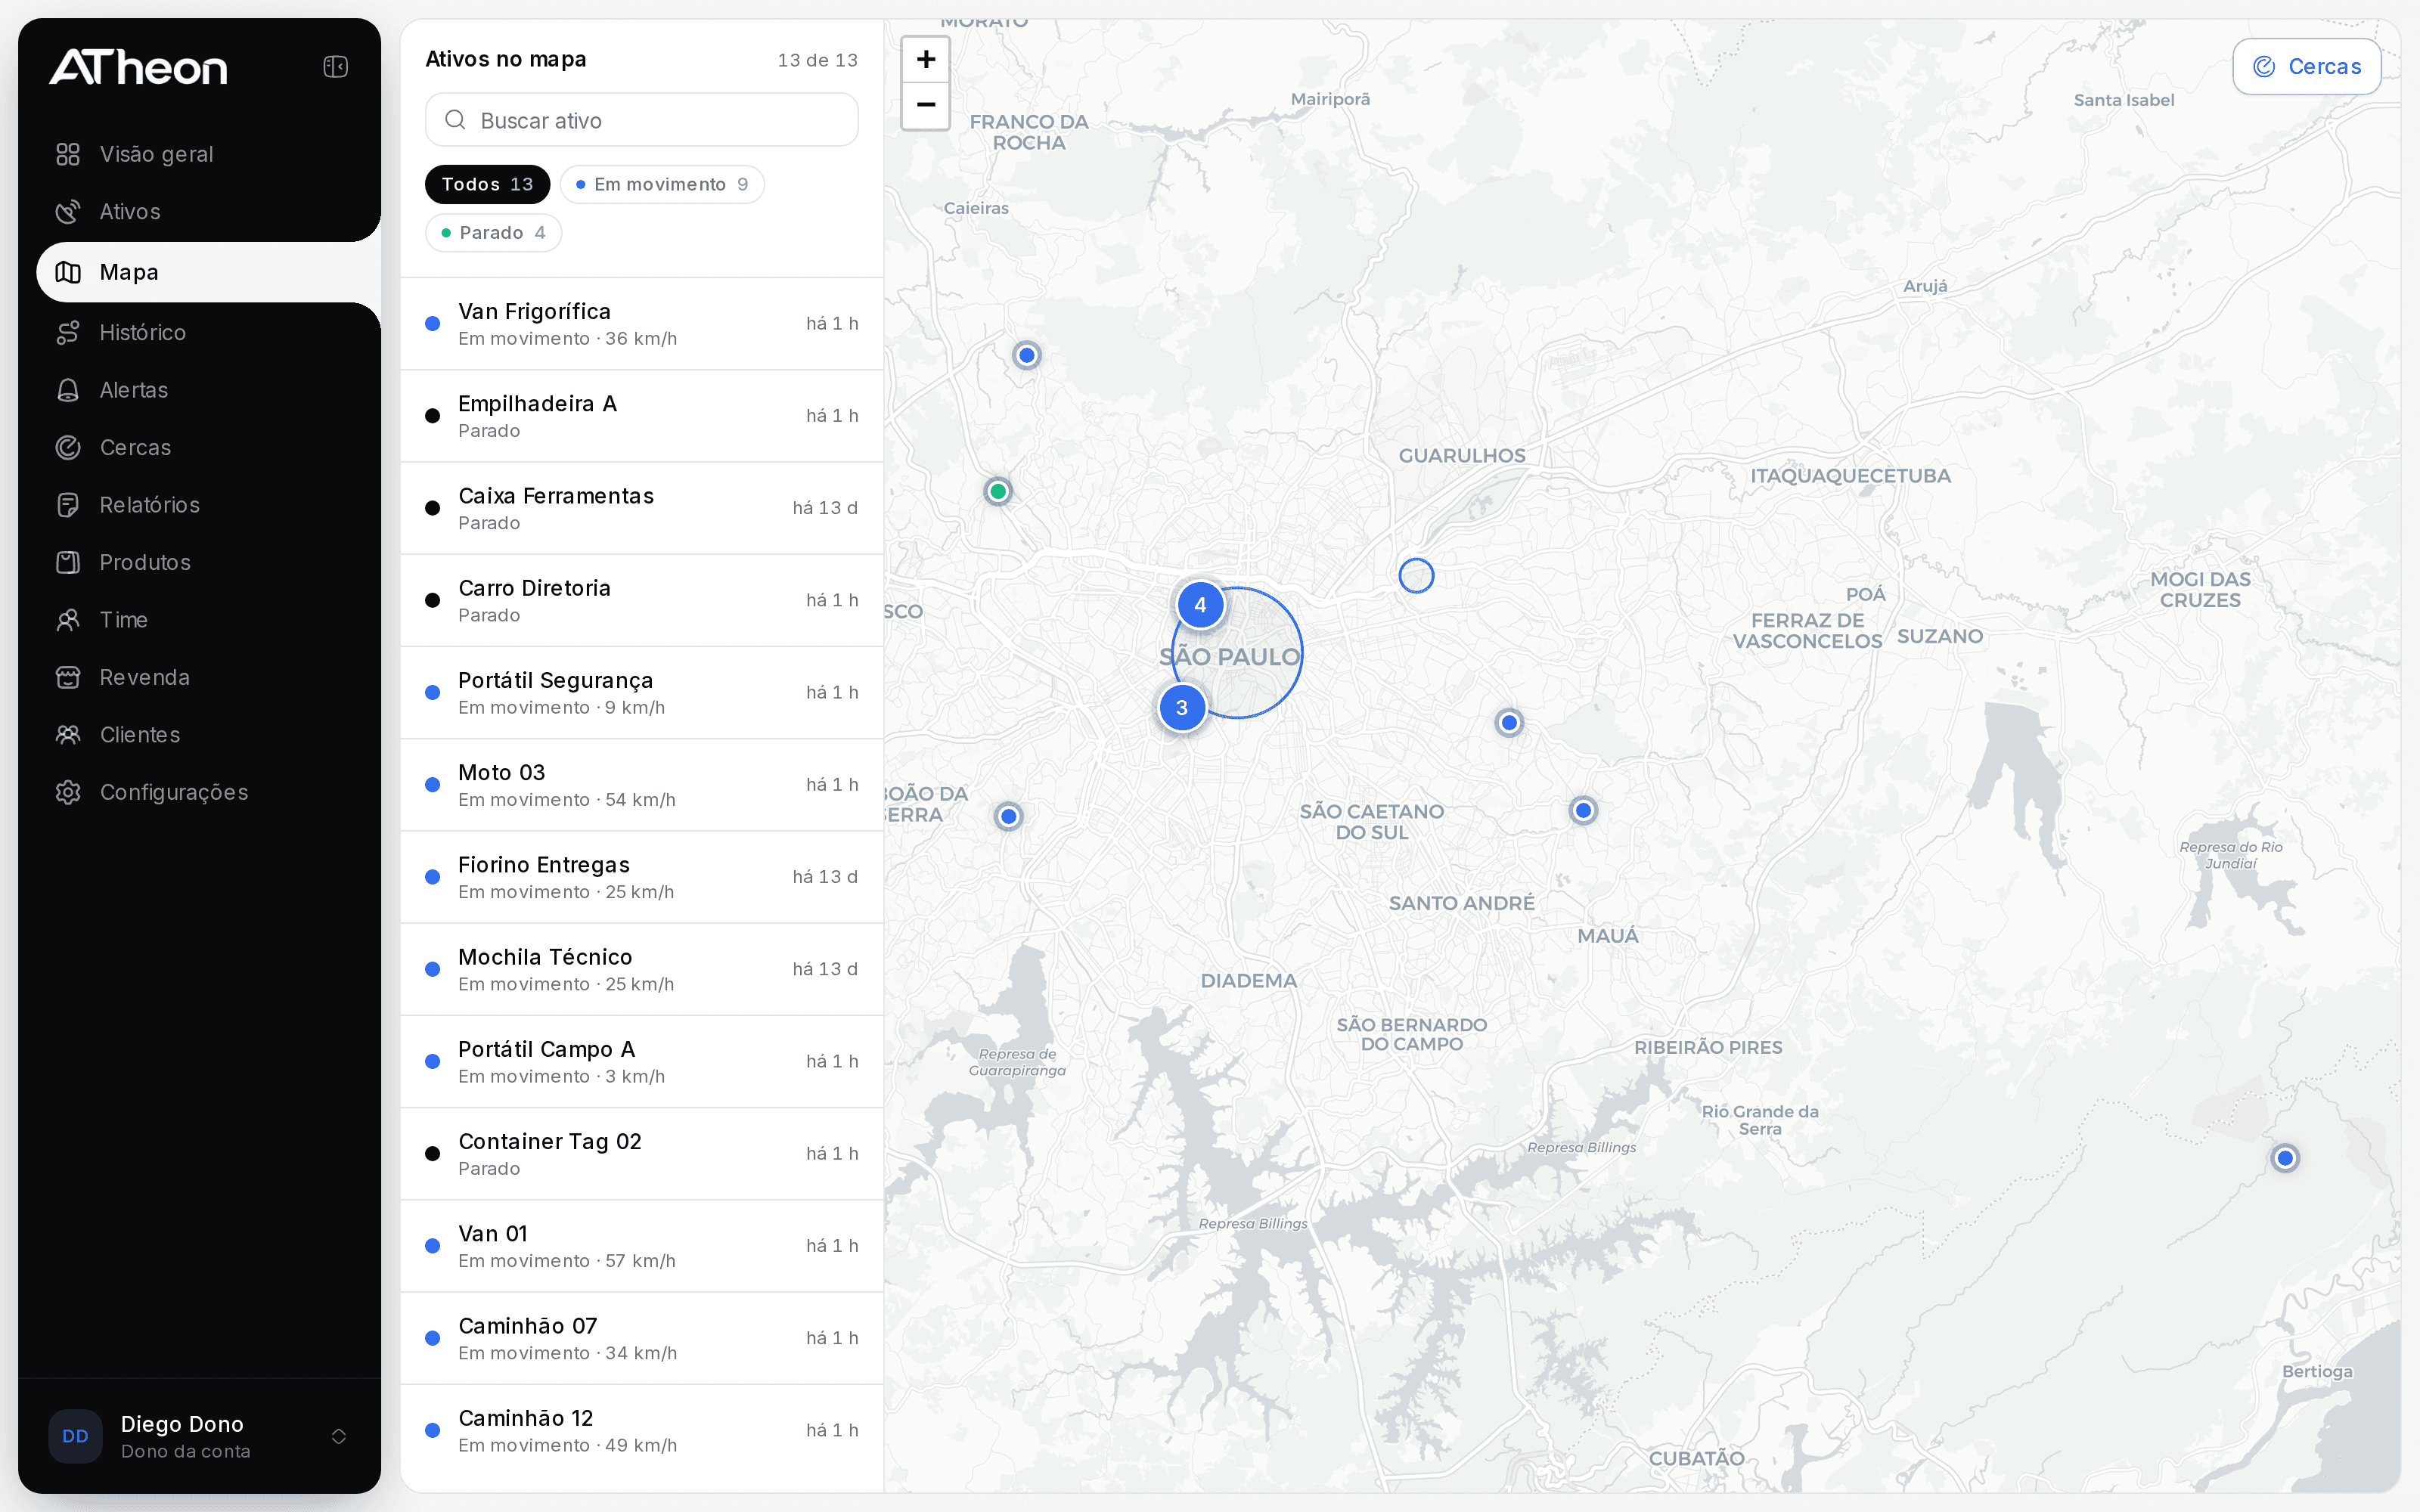The height and width of the screenshot is (1512, 2420).
Task: Select Portátil Segurança in asset list
Action: click(642, 693)
